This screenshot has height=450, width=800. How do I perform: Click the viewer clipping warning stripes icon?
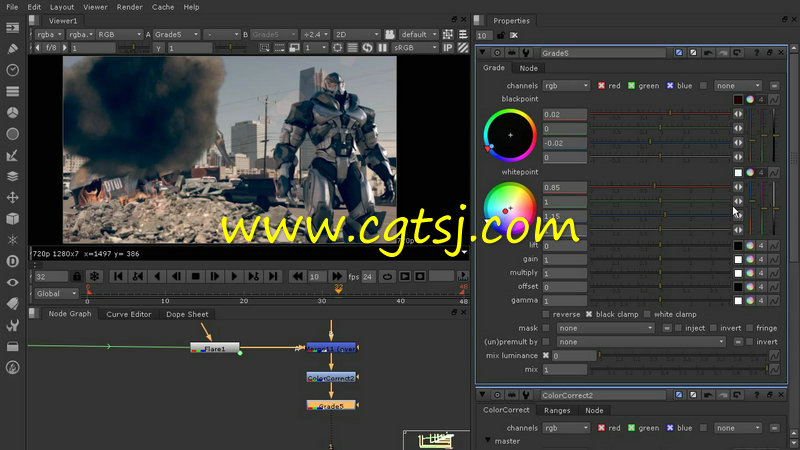coord(463,48)
